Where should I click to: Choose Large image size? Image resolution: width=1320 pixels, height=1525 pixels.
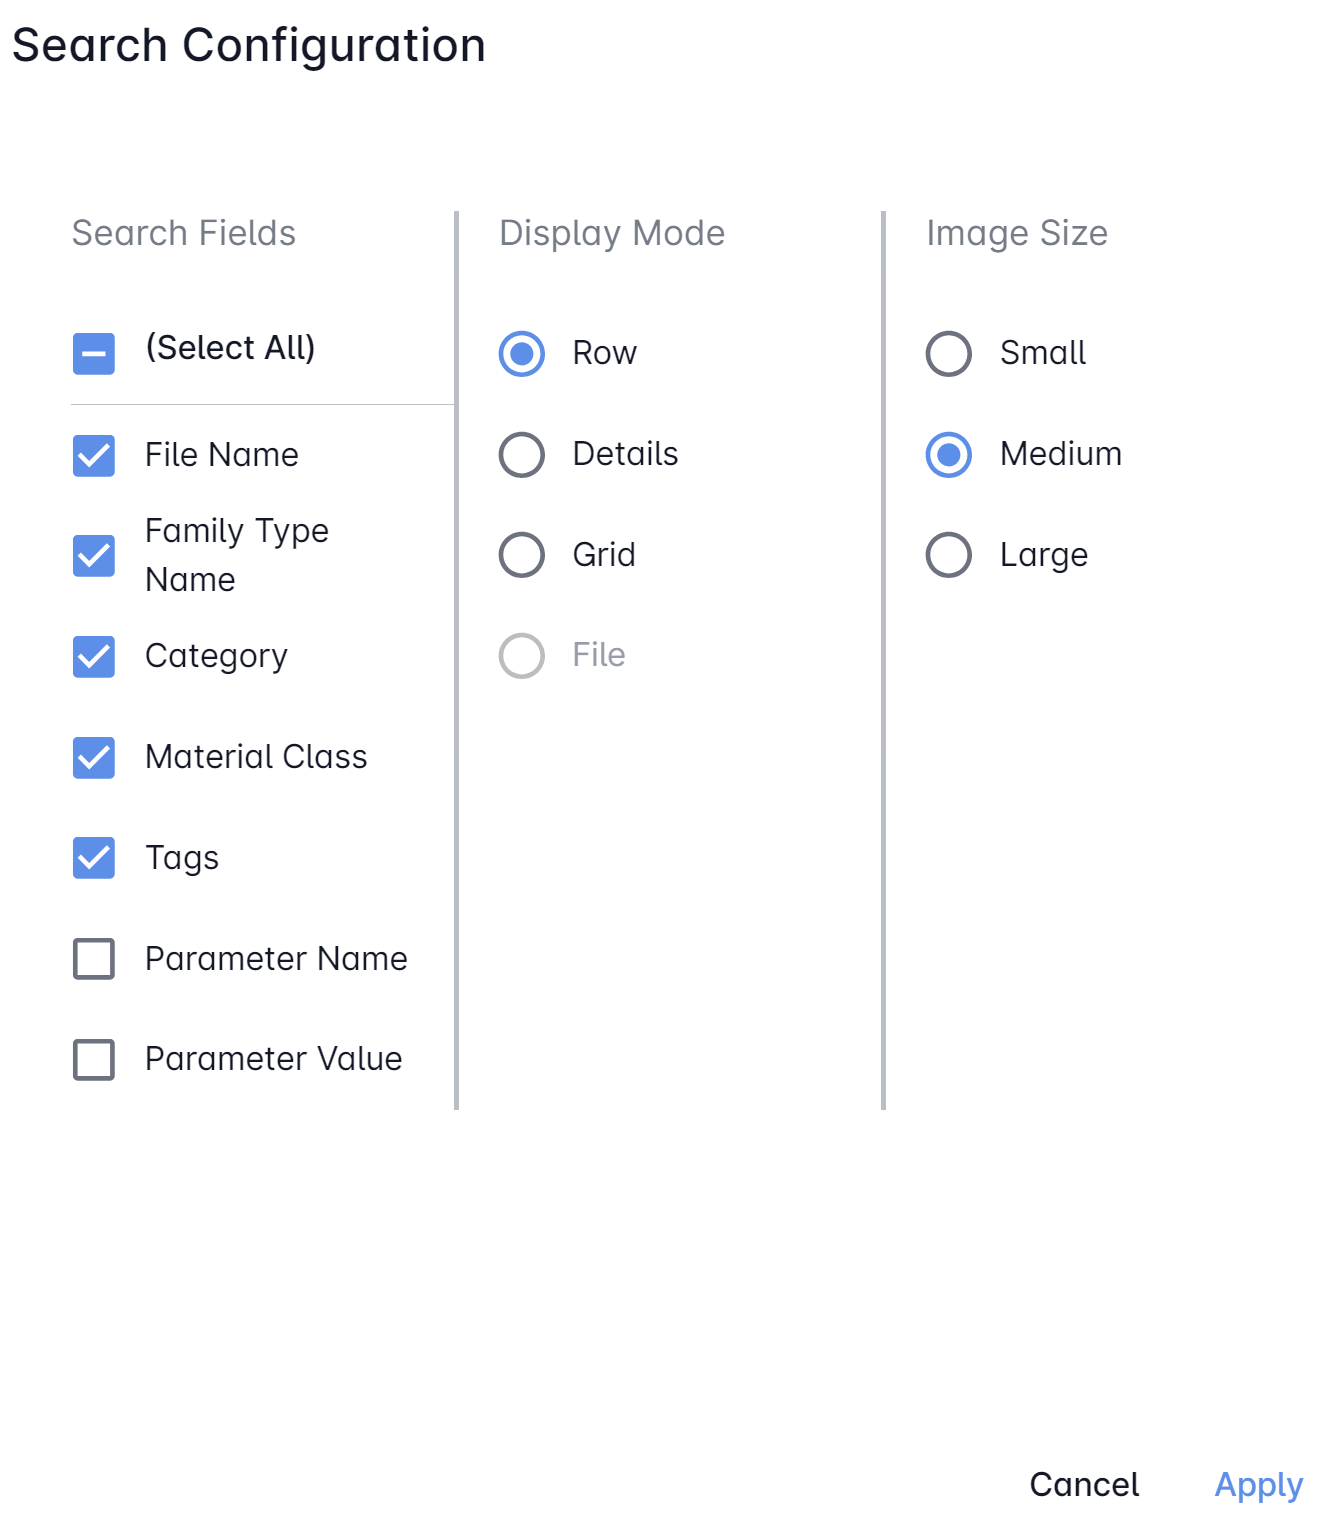point(949,555)
